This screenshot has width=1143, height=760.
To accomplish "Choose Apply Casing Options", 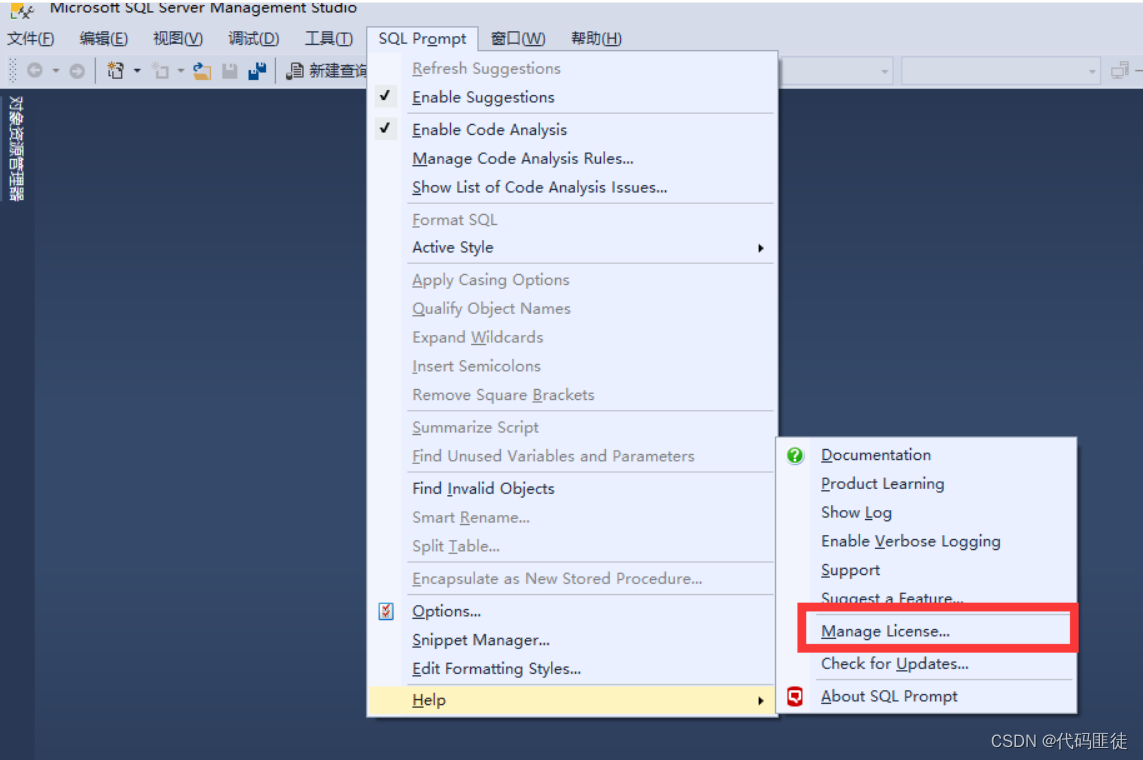I will tap(491, 280).
